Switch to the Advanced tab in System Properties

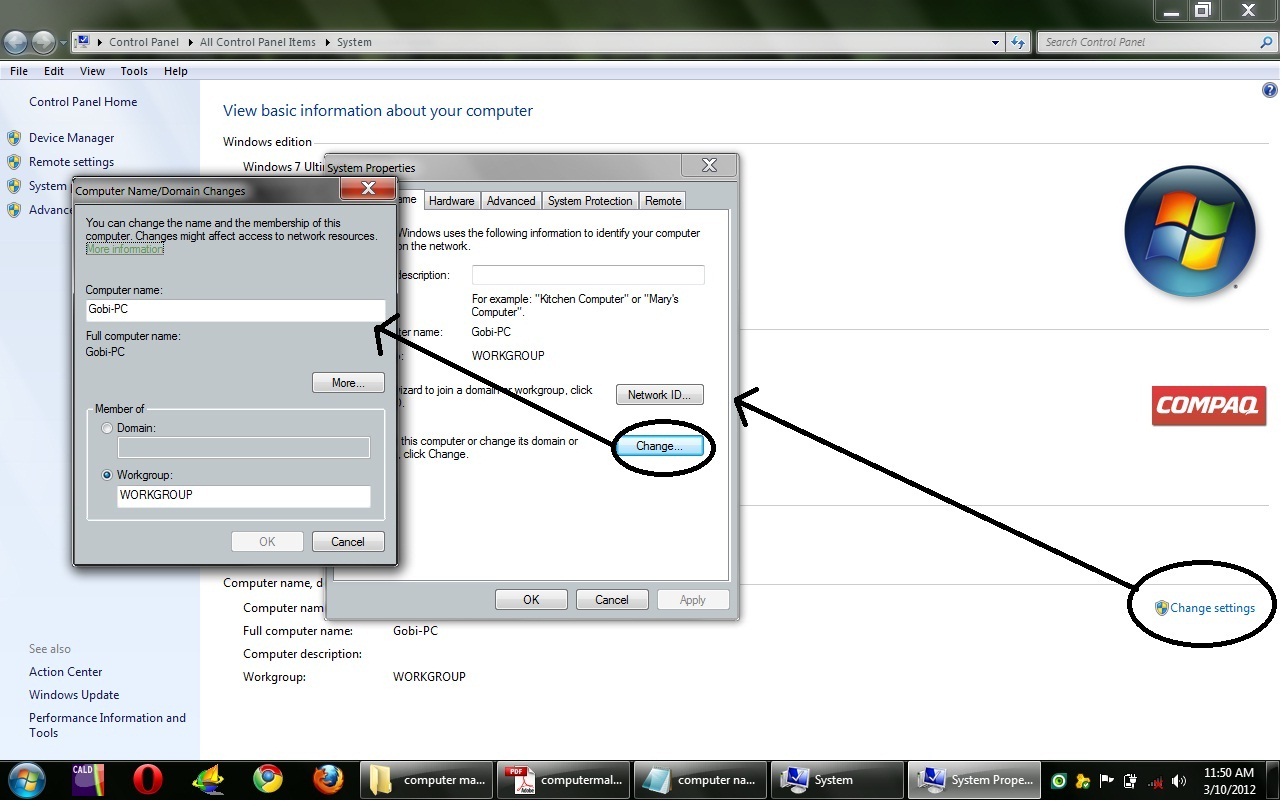[x=511, y=200]
